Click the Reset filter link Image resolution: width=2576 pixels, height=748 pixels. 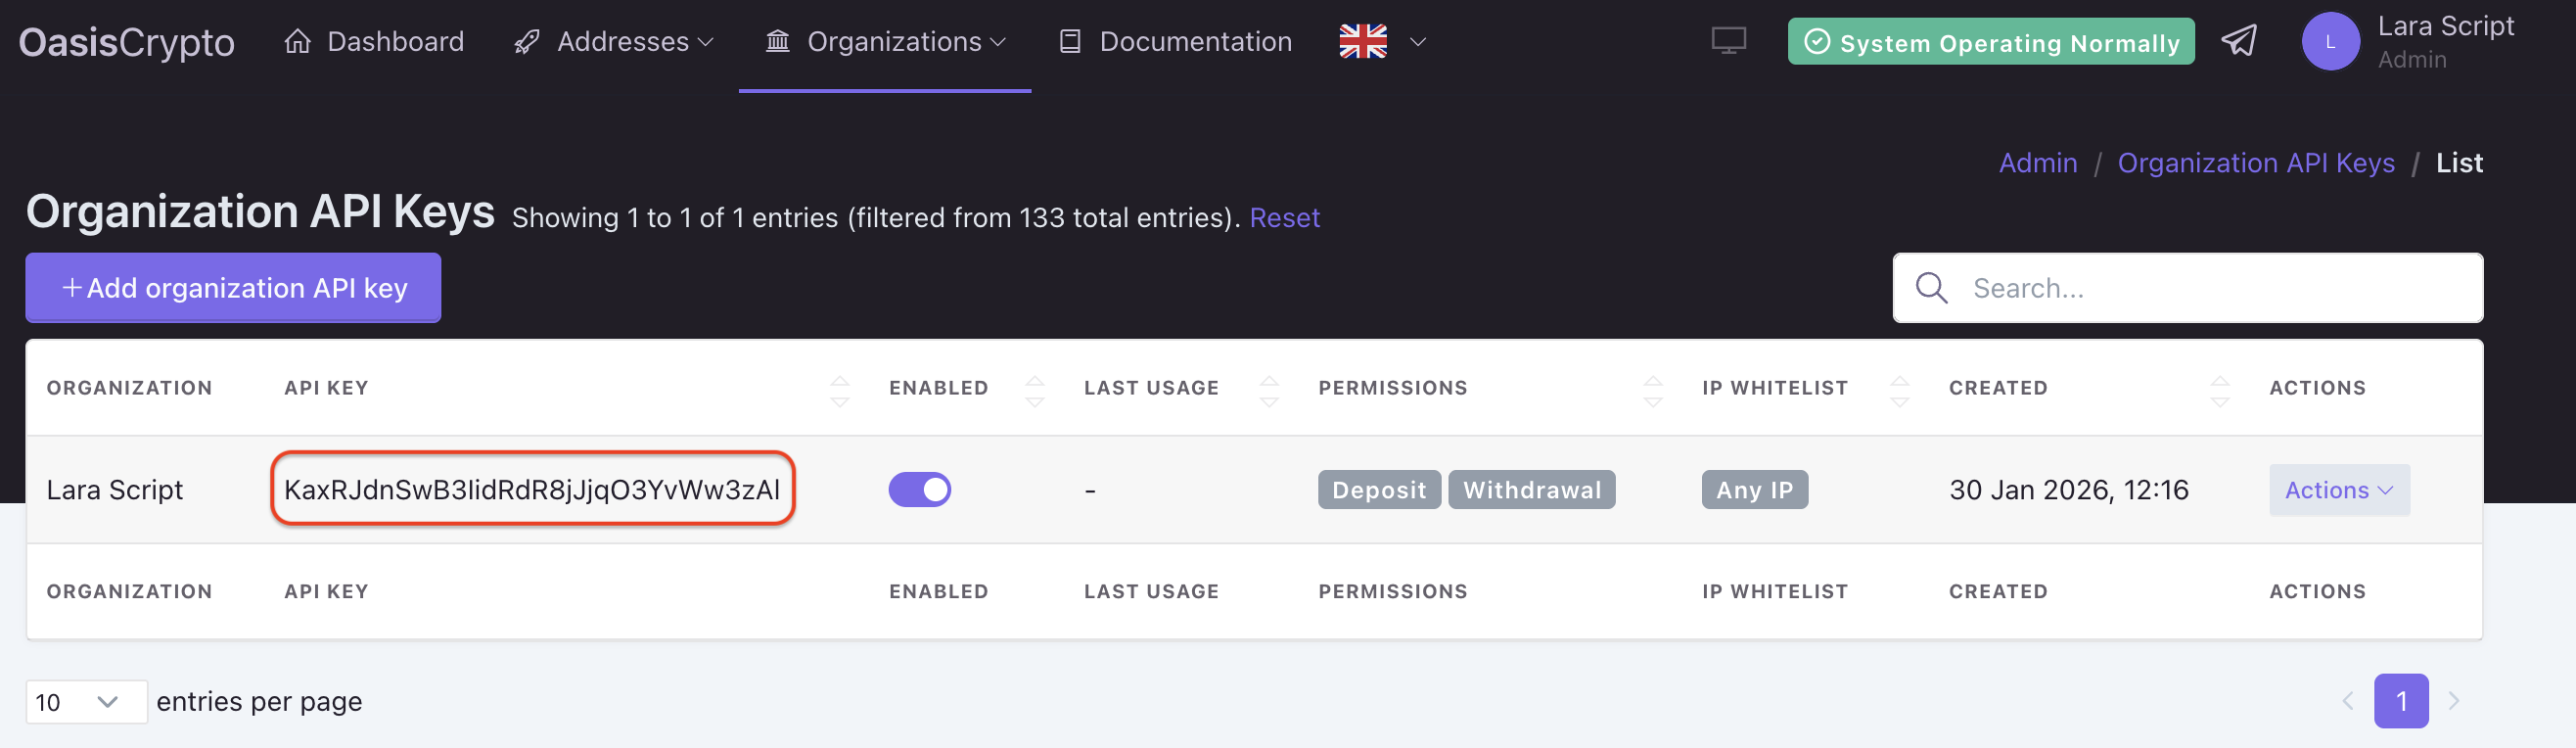tap(1284, 218)
